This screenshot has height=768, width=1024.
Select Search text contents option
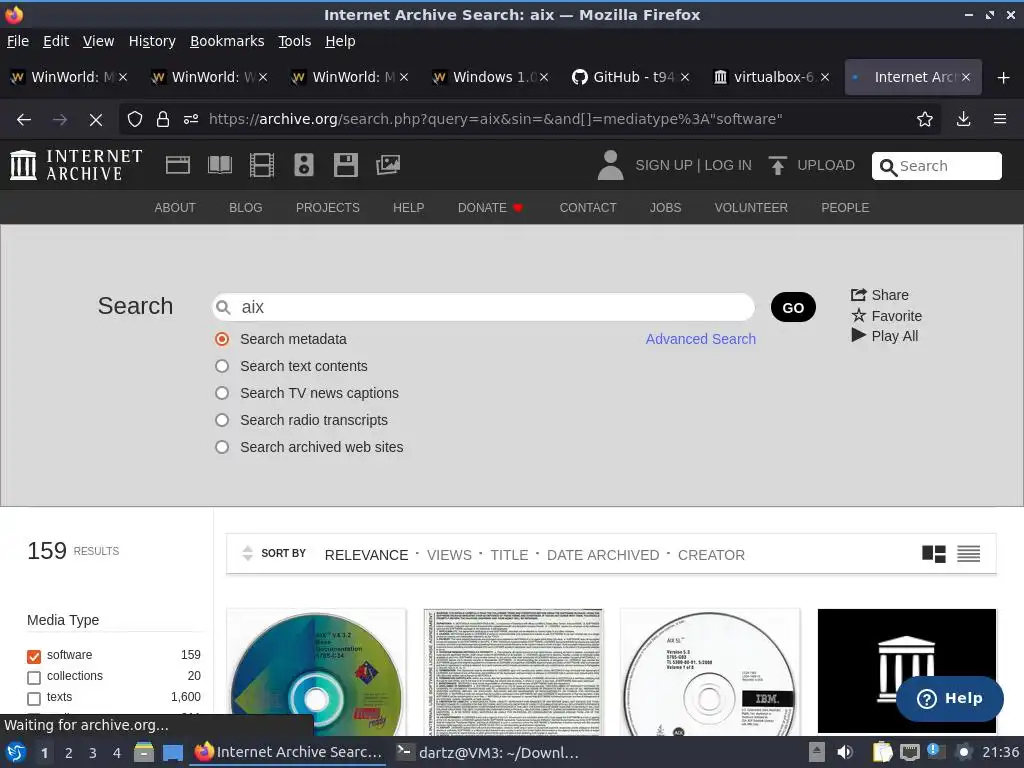pos(222,366)
